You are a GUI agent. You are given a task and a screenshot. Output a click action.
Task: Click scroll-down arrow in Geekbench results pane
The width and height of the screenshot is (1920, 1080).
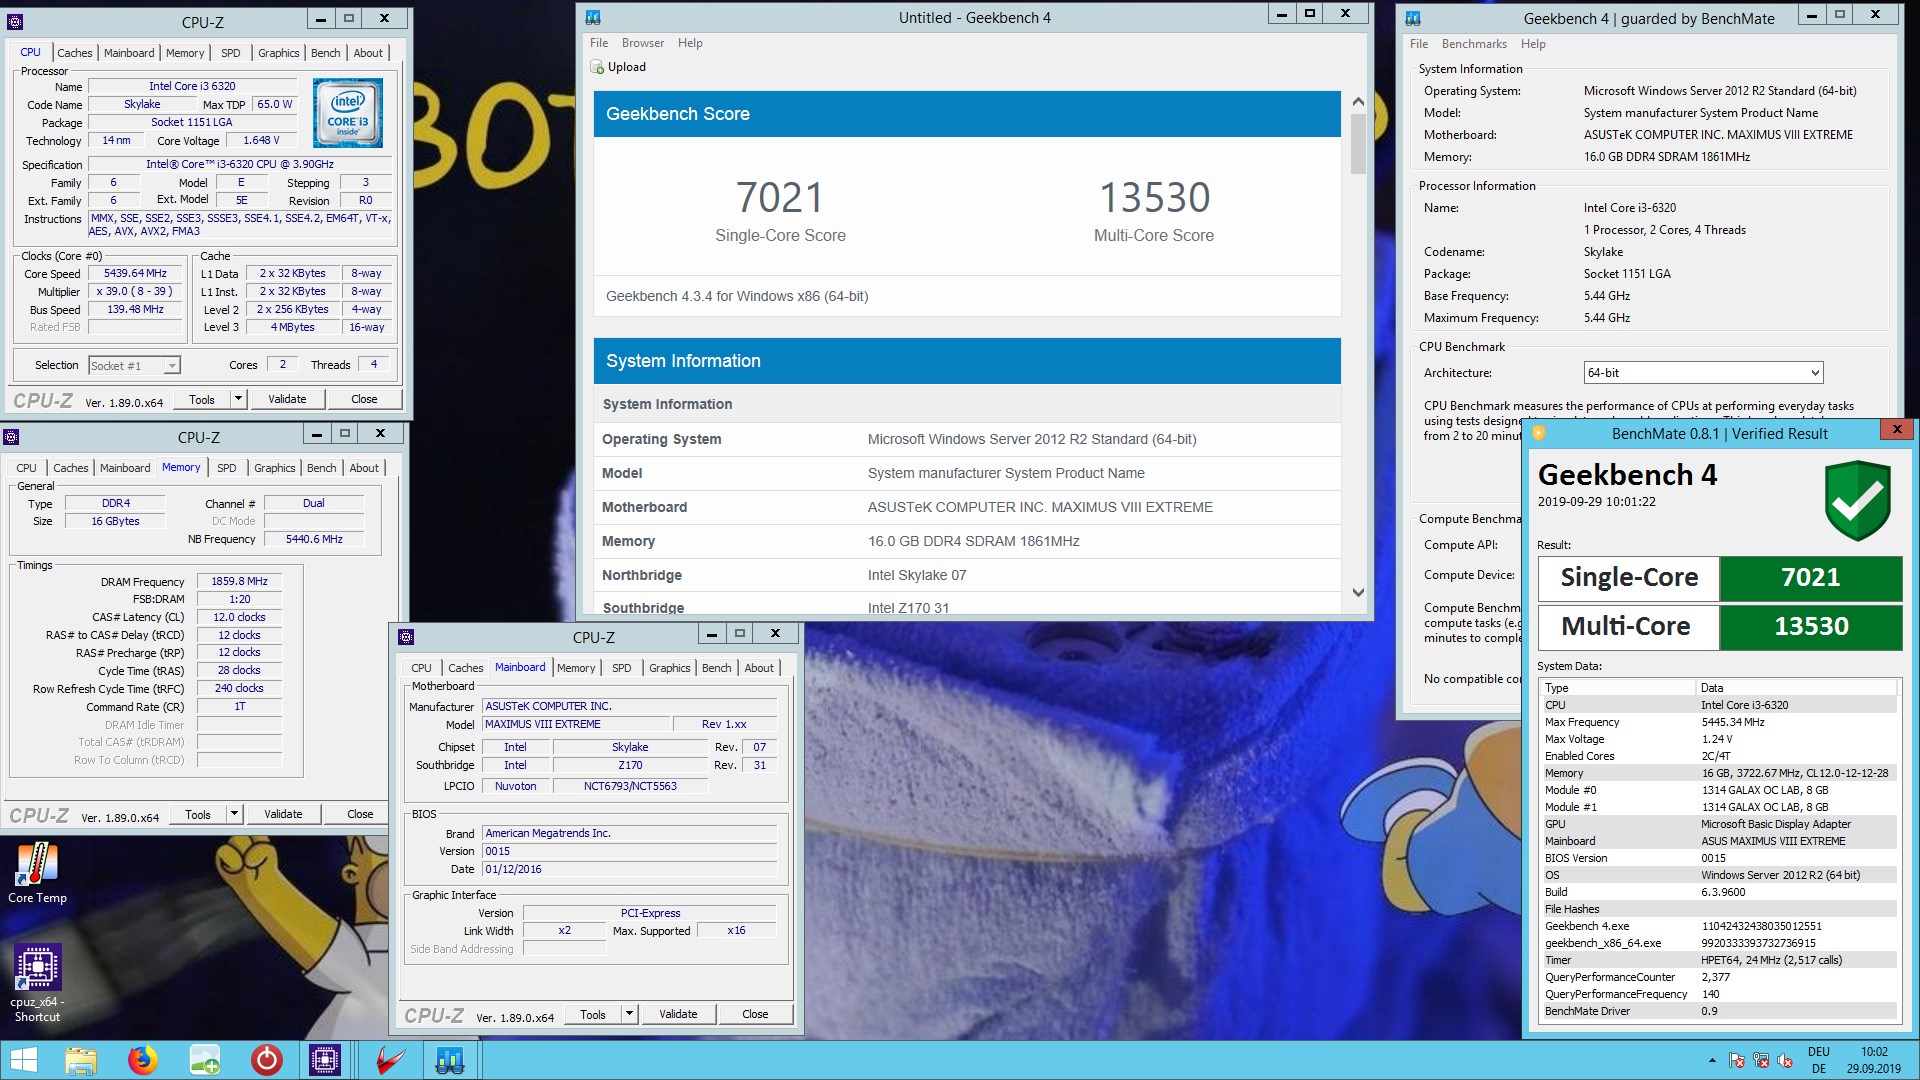pos(1358,592)
